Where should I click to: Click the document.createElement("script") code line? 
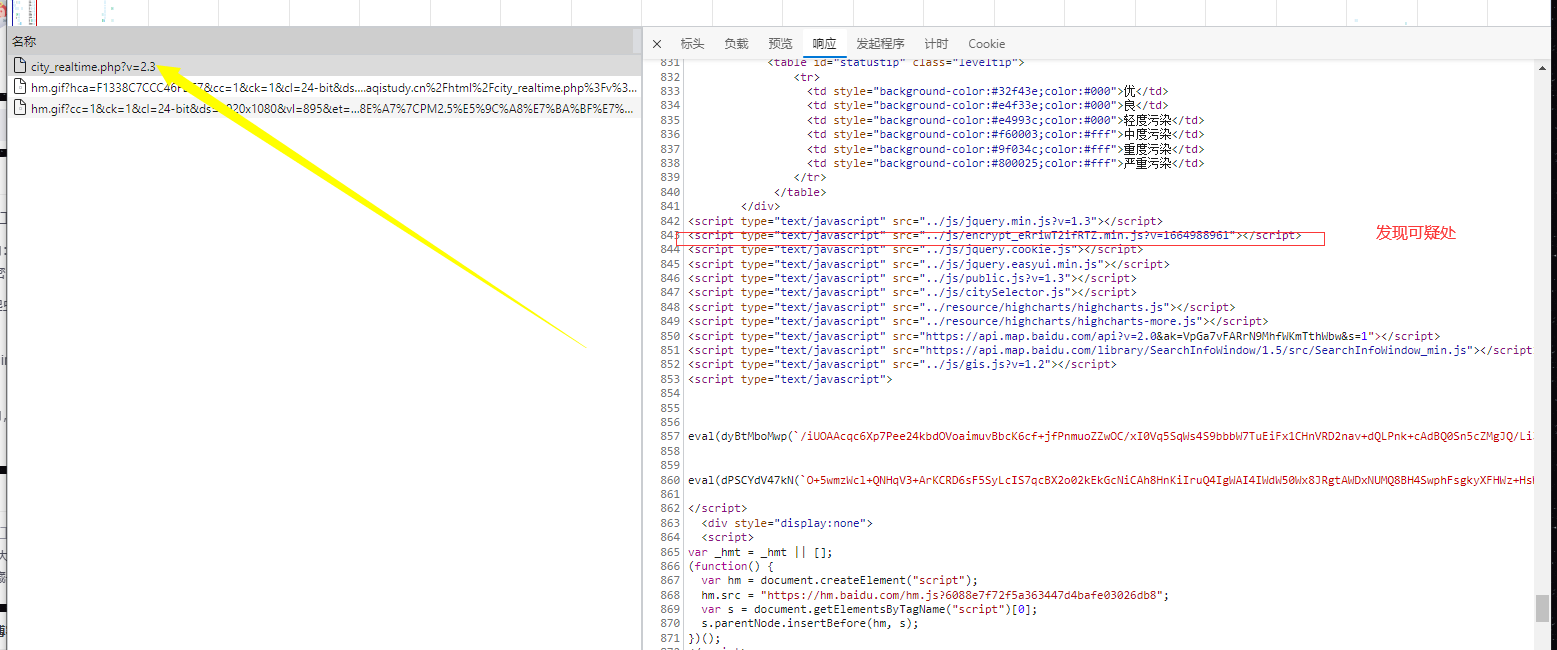[x=839, y=581]
